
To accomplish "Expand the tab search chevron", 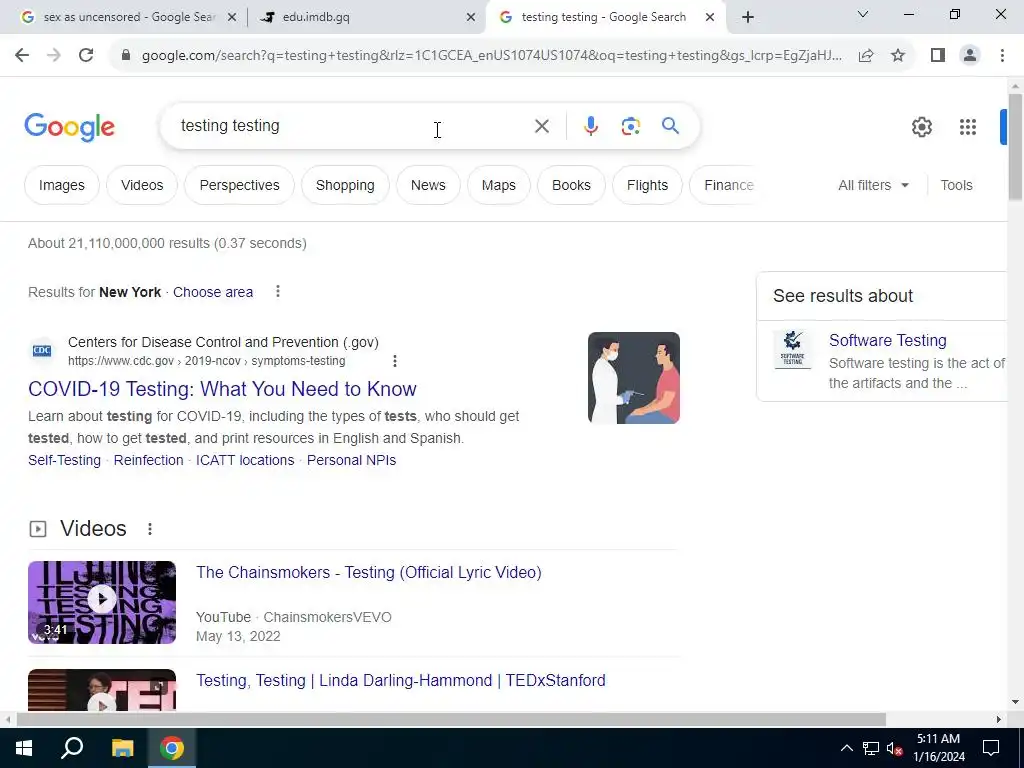I will point(863,14).
